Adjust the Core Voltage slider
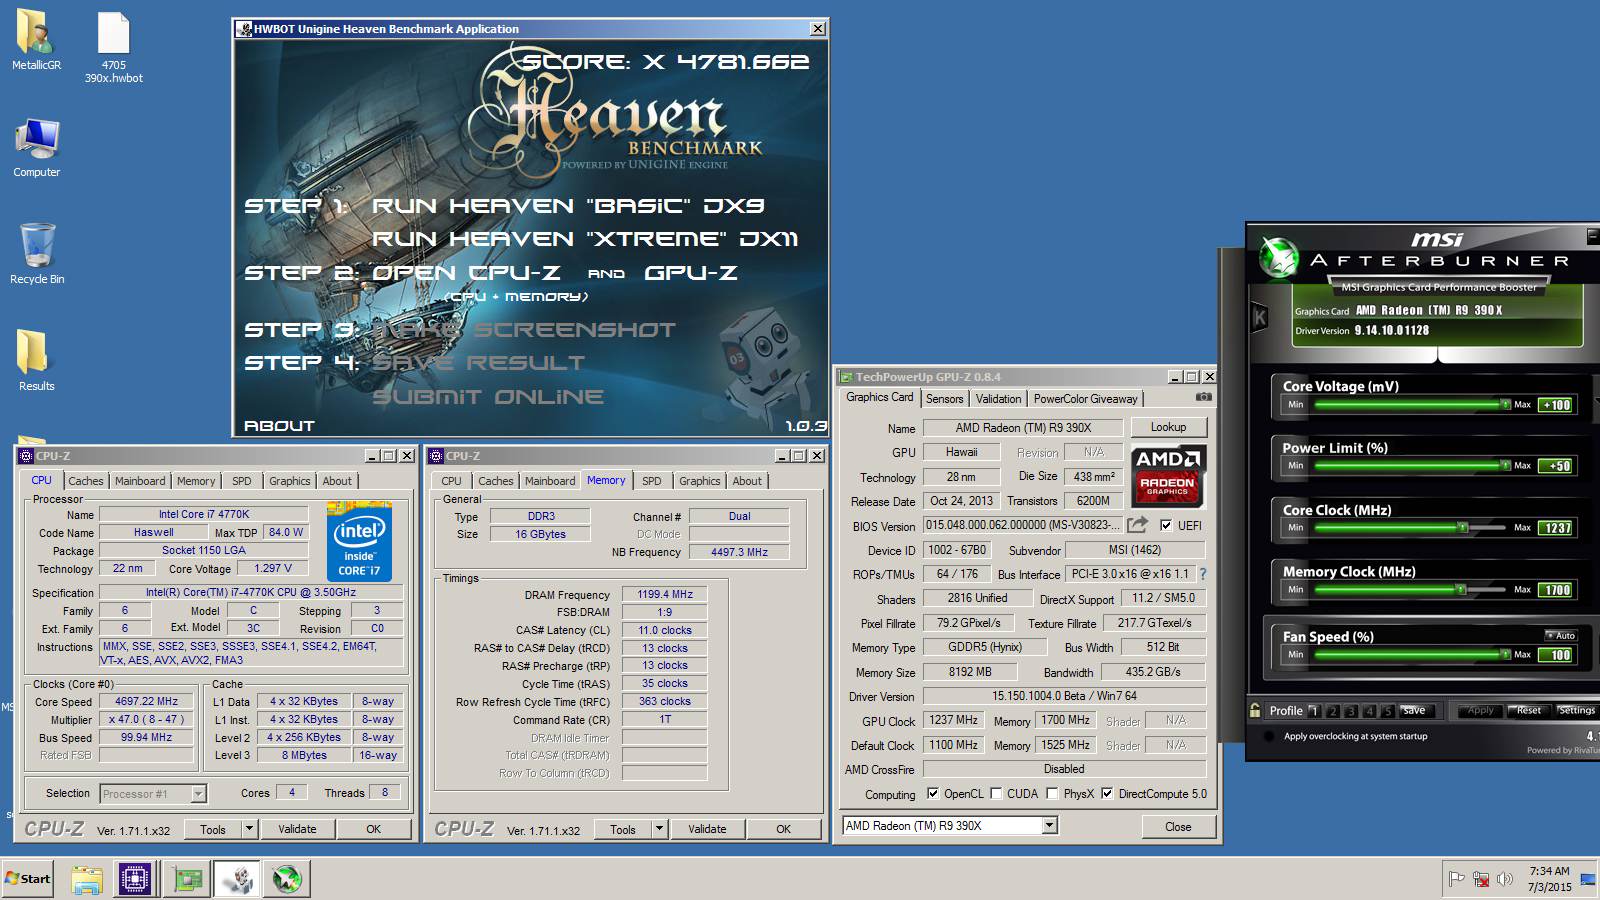Screen dimensions: 1600x900 (x=1412, y=404)
